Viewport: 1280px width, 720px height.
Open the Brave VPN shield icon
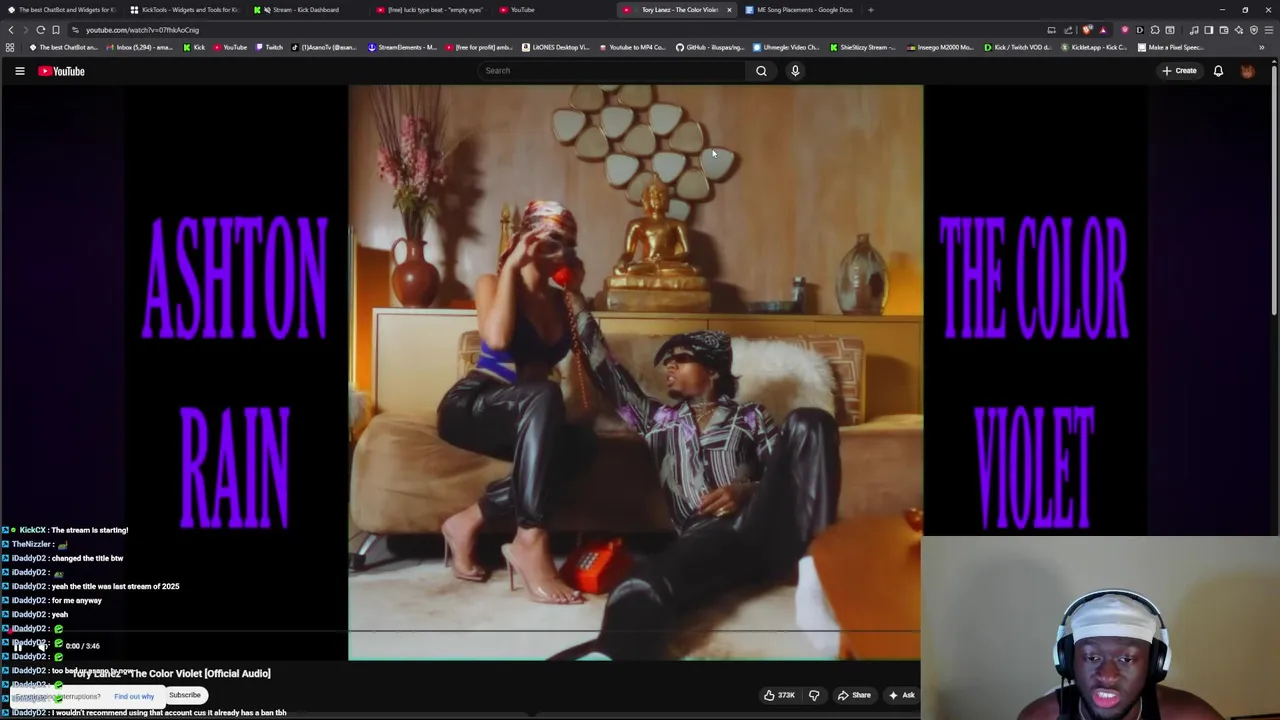tap(1254, 30)
